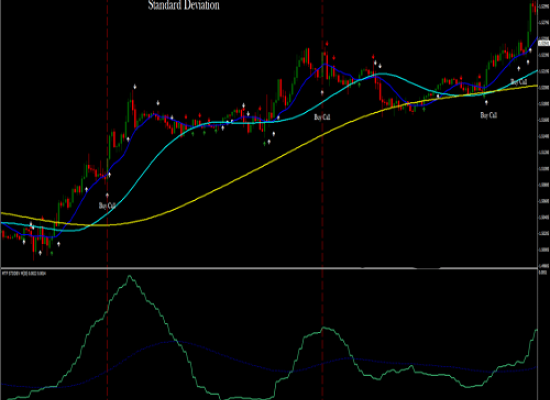The height and width of the screenshot is (400, 550).
Task: Select the white arrow above the rightmost lower Buy Call label
Action: 486,102
